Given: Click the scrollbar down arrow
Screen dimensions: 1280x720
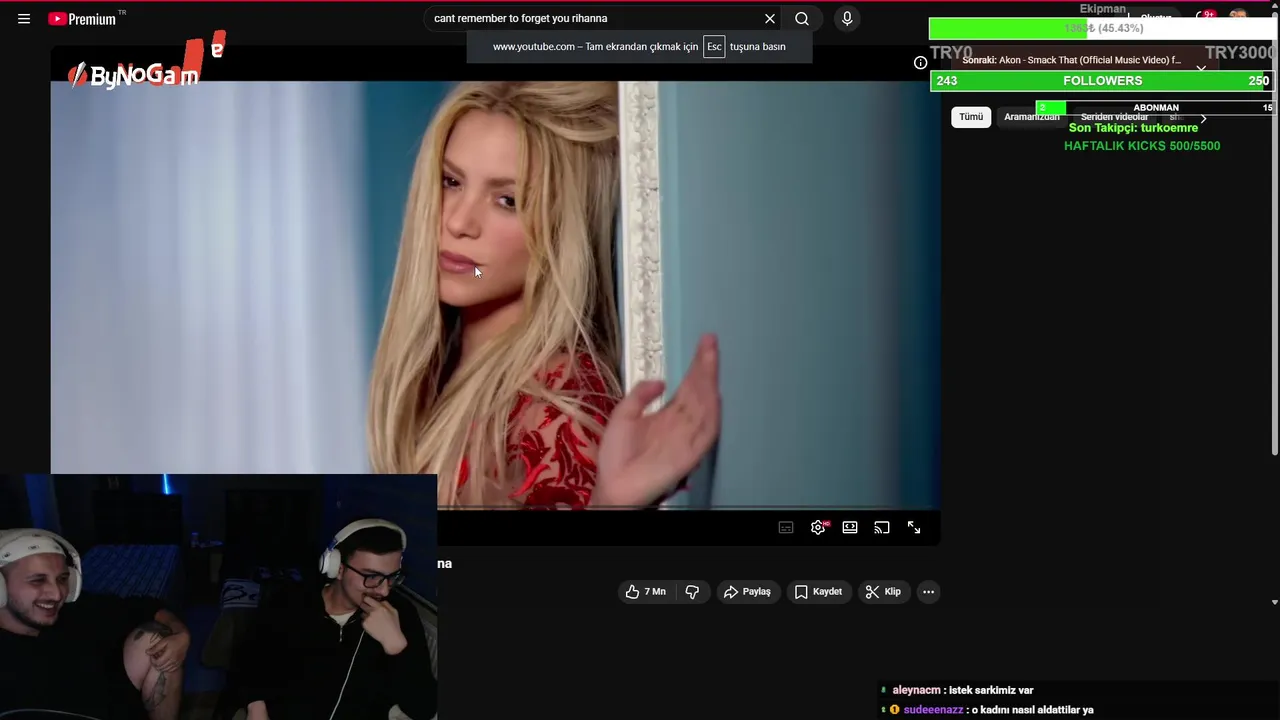Looking at the screenshot, I should coord(1275,602).
